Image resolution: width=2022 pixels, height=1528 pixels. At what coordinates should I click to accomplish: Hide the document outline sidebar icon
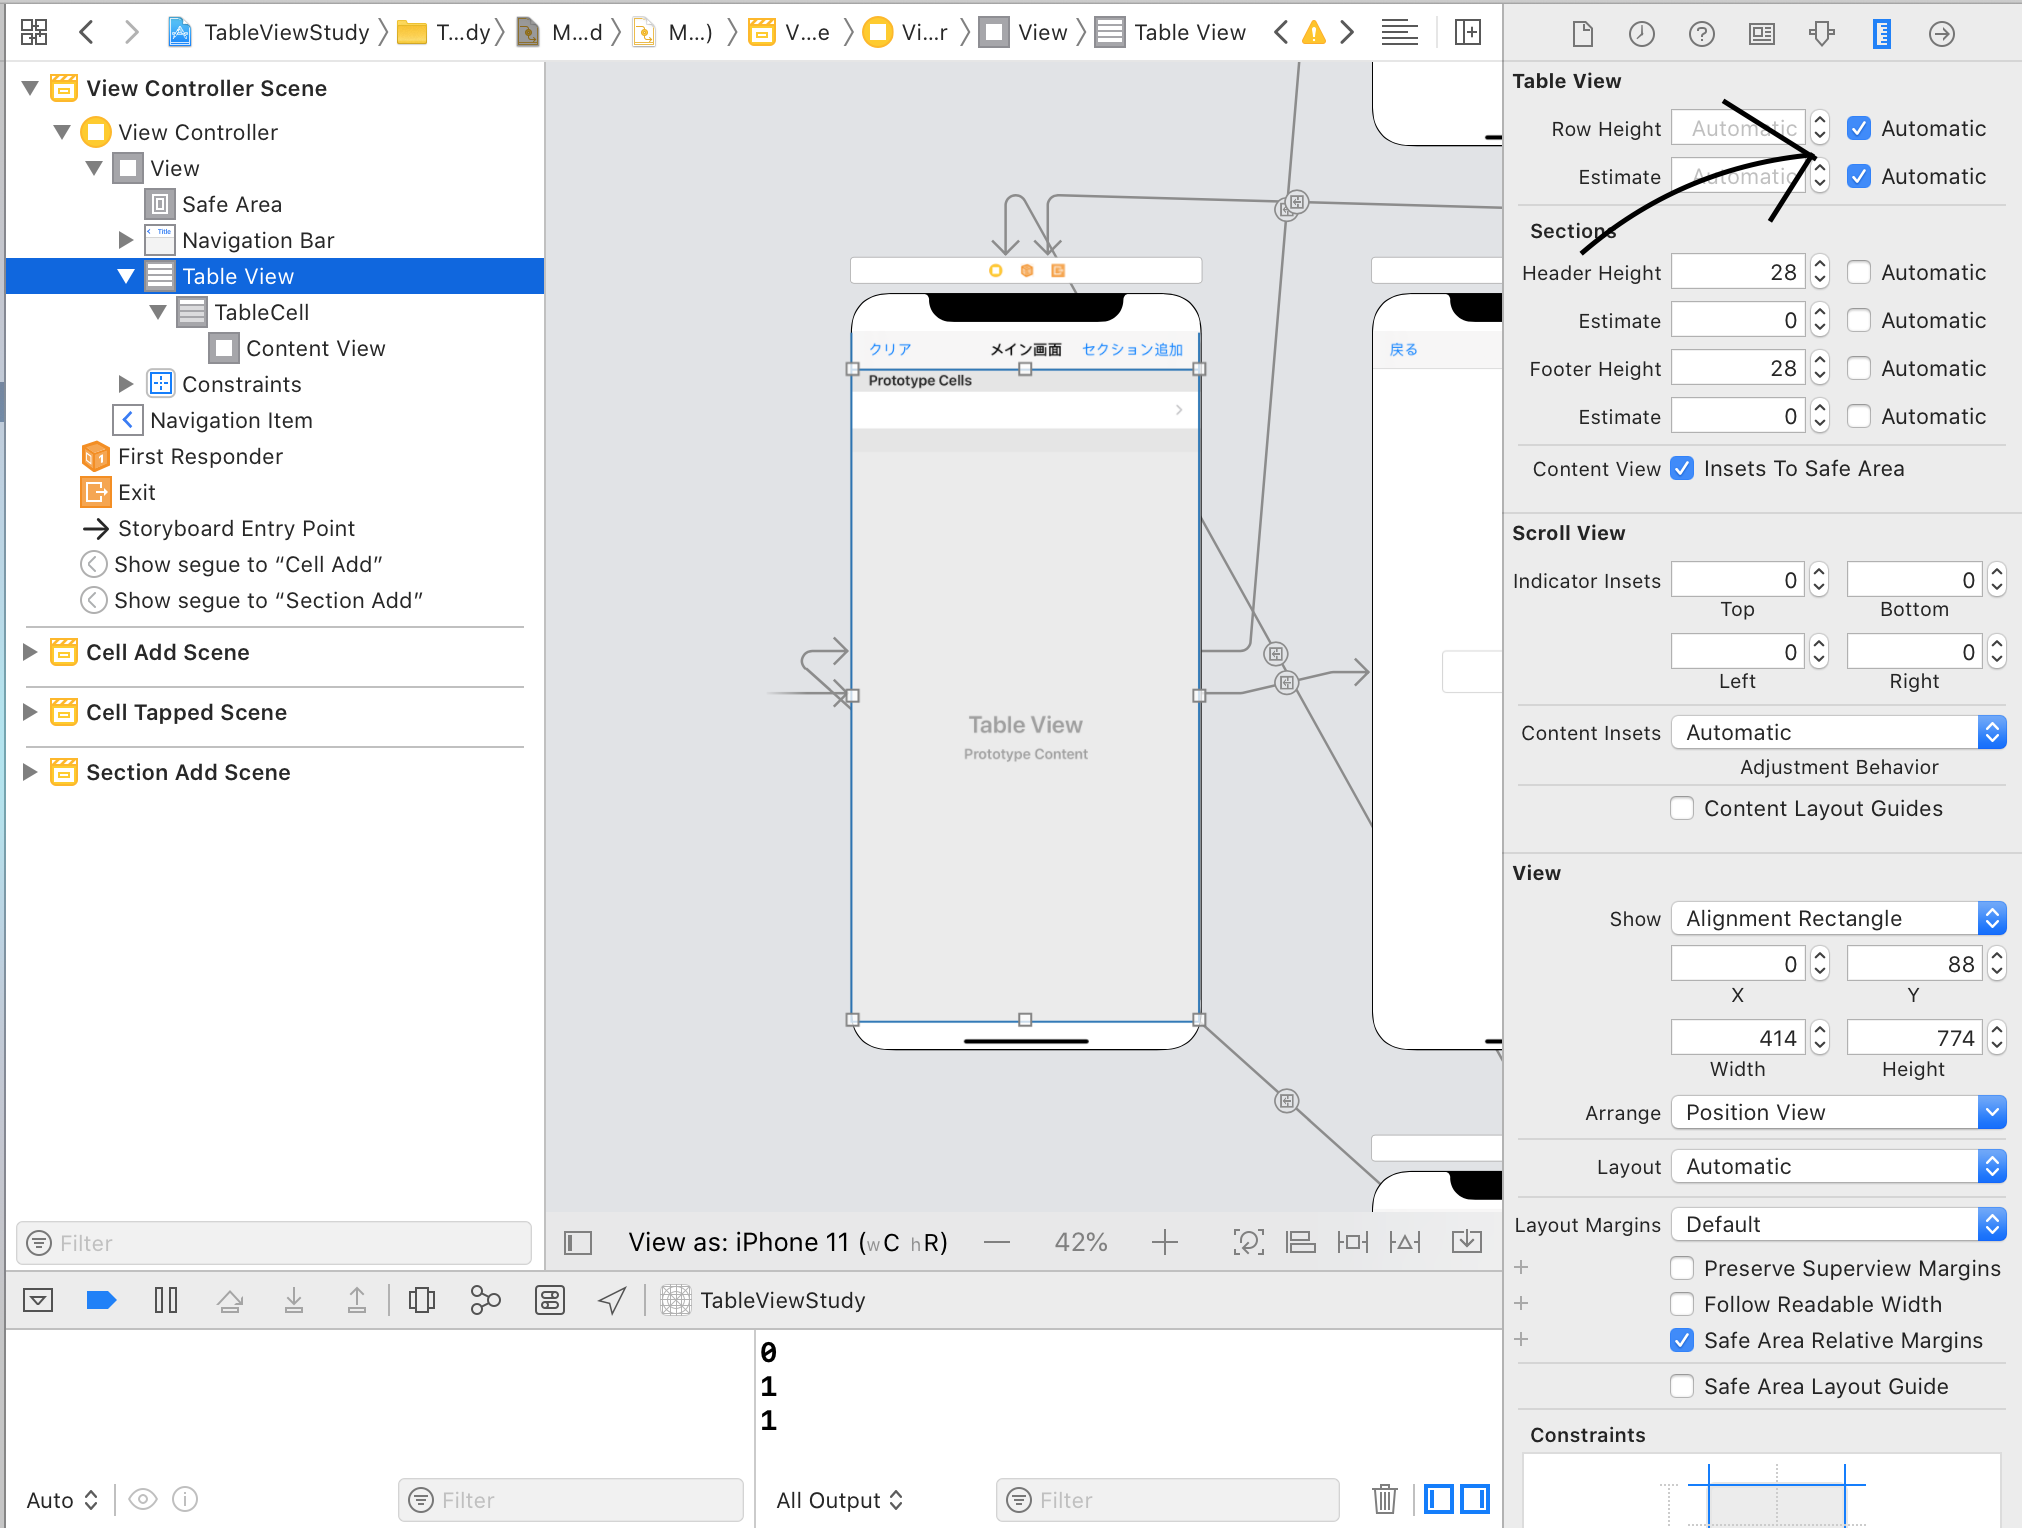pos(578,1242)
